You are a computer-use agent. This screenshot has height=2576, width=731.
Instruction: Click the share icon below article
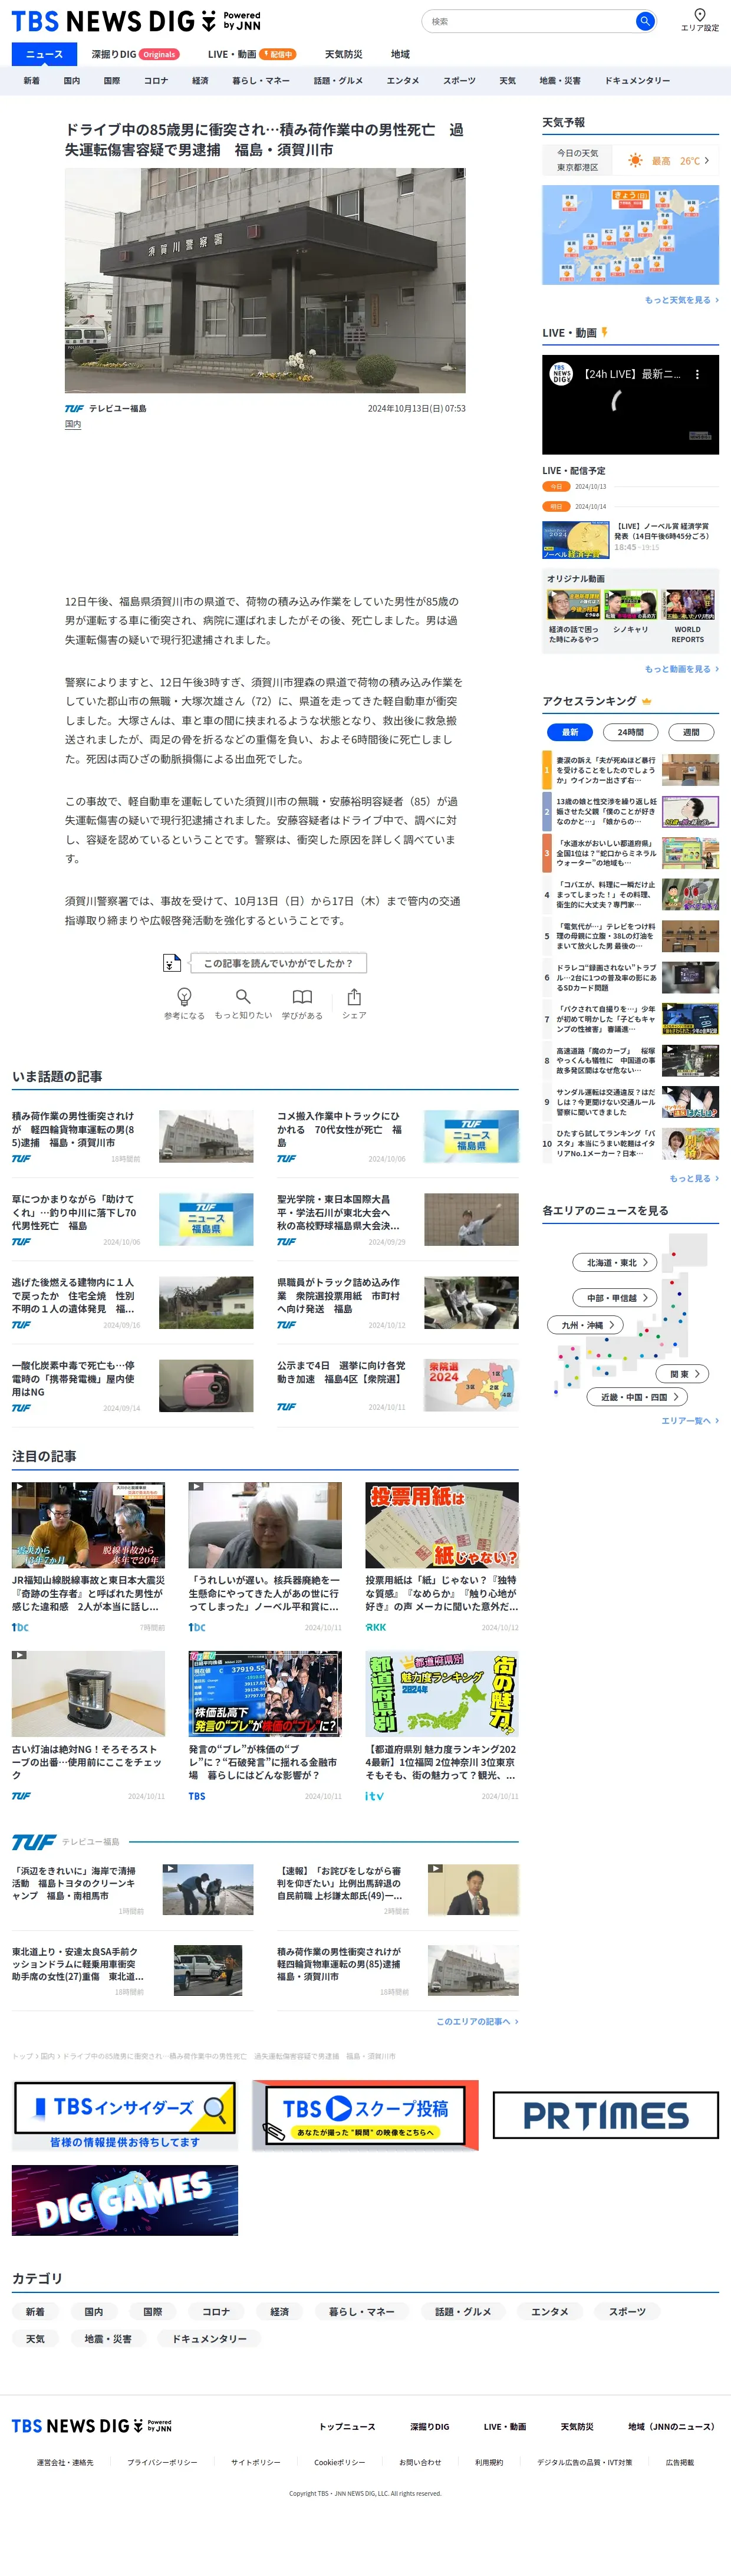[354, 996]
